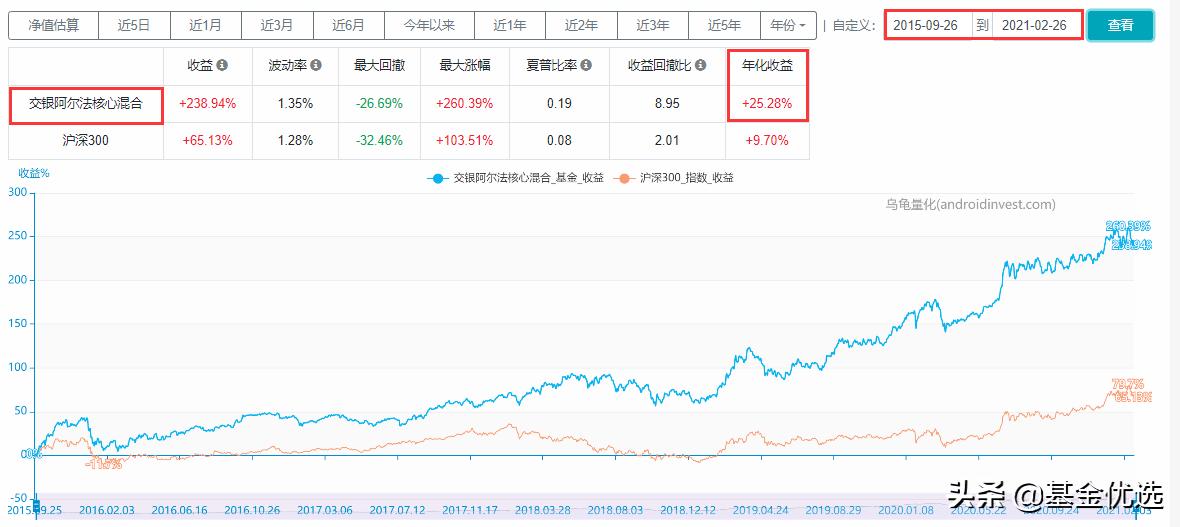The width and height of the screenshot is (1180, 527).
Task: Click annualized return +25.28%
Action: click(x=767, y=105)
